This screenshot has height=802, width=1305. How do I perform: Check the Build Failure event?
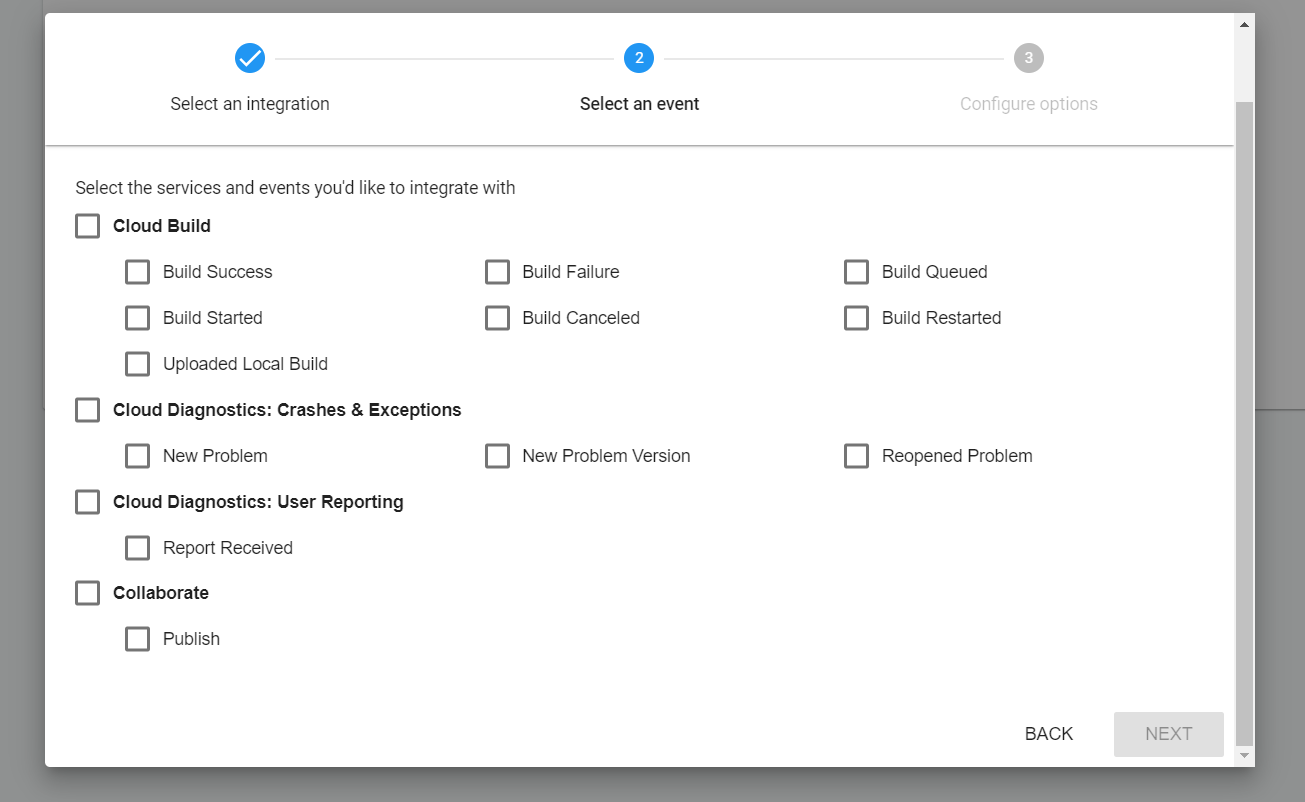497,272
